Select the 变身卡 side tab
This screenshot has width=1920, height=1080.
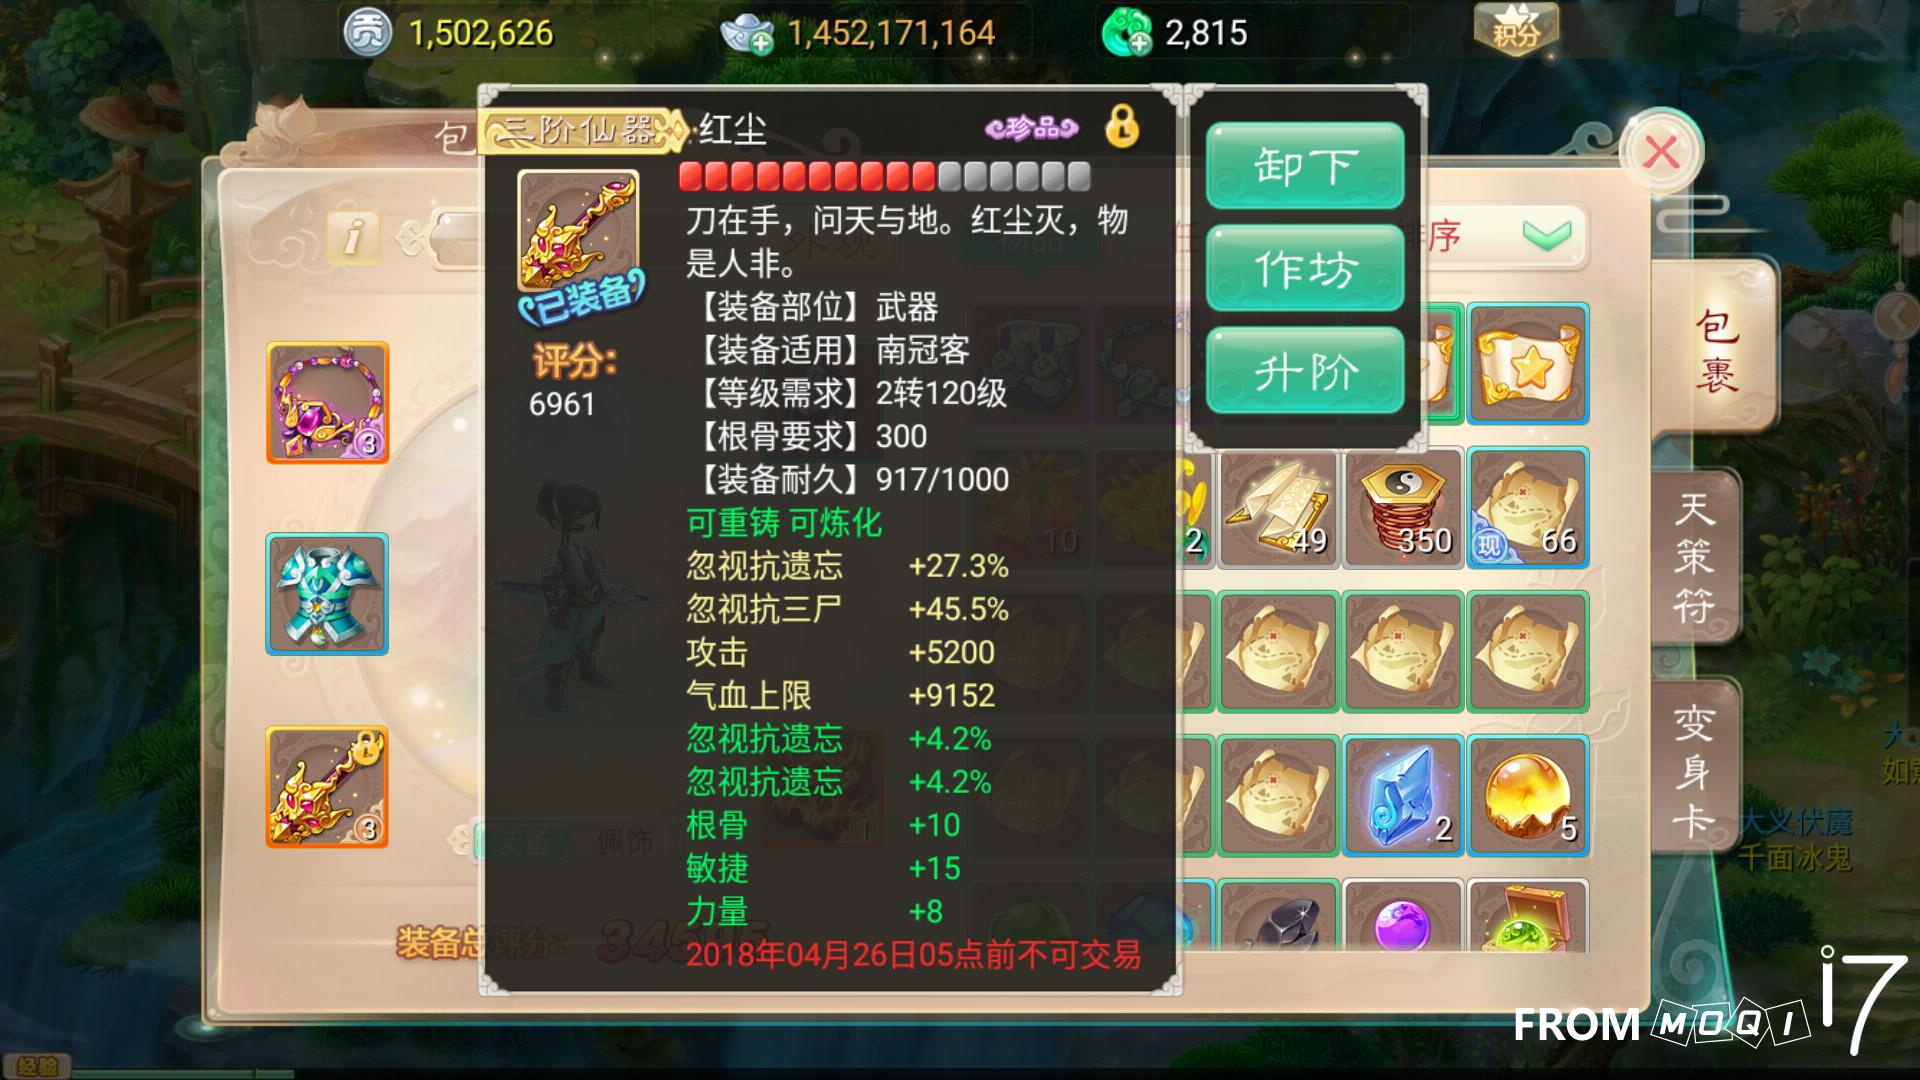pyautogui.click(x=1694, y=771)
